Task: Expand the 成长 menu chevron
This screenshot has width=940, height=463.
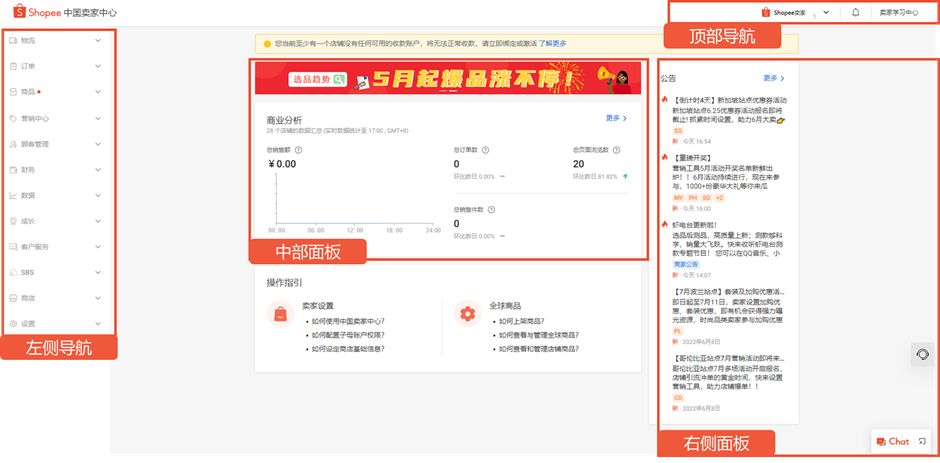Action: click(98, 221)
